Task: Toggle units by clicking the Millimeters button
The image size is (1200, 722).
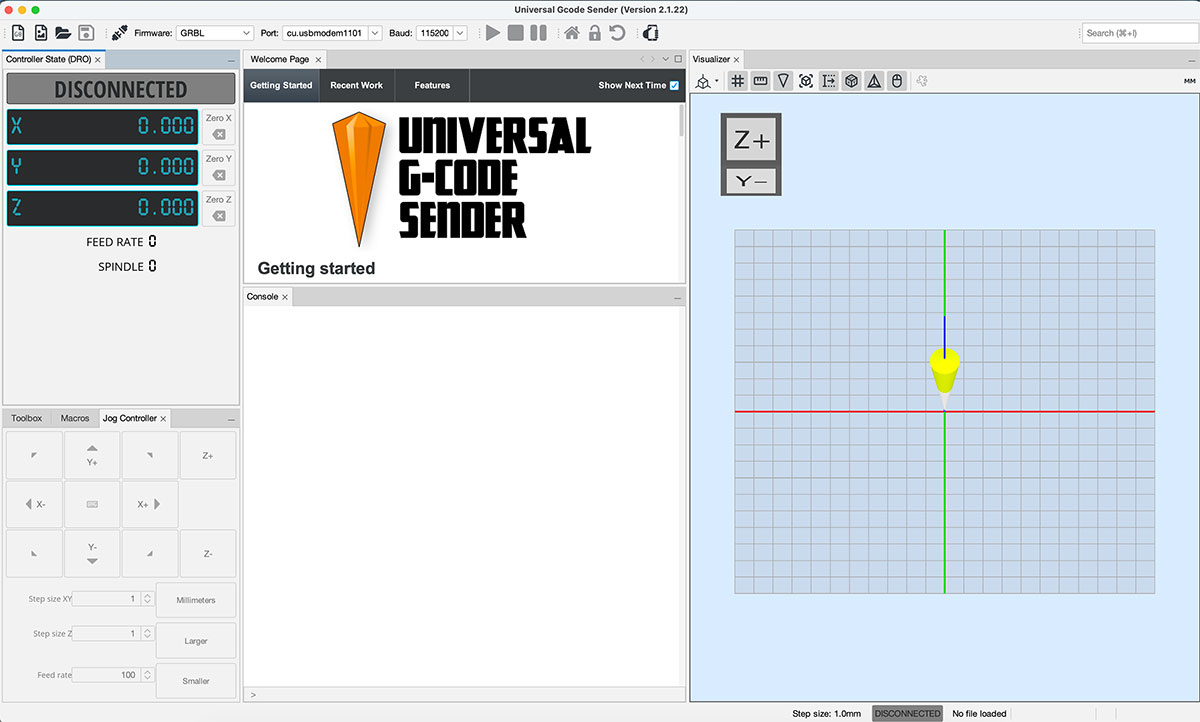Action: click(195, 600)
